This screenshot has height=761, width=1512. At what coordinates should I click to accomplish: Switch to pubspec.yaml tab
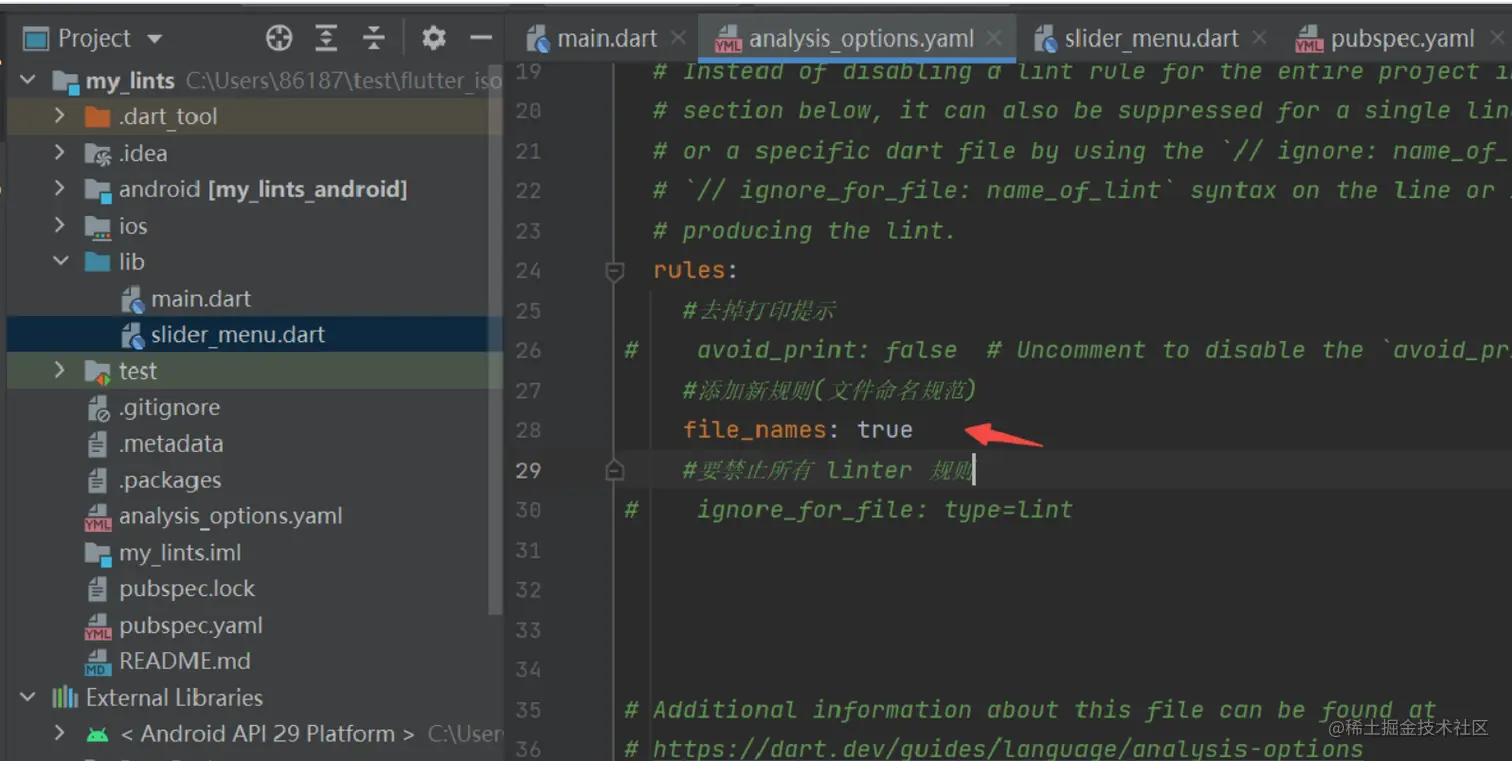tap(1402, 39)
